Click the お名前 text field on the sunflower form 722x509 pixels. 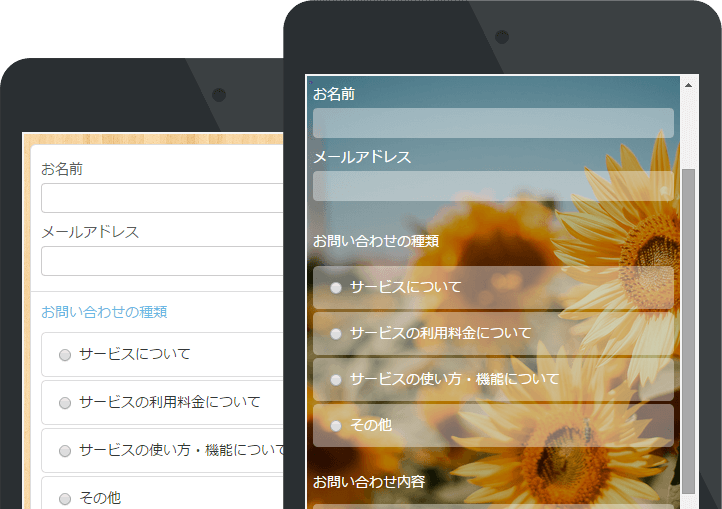click(493, 123)
